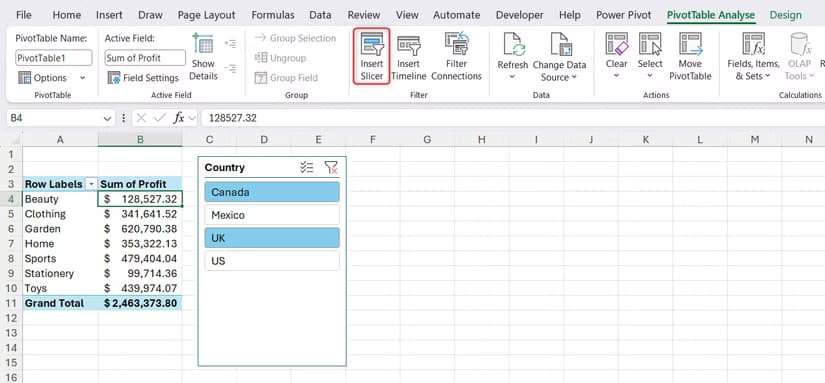Image resolution: width=825 pixels, height=383 pixels.
Task: Click the Stationery row label
Action: click(60, 274)
